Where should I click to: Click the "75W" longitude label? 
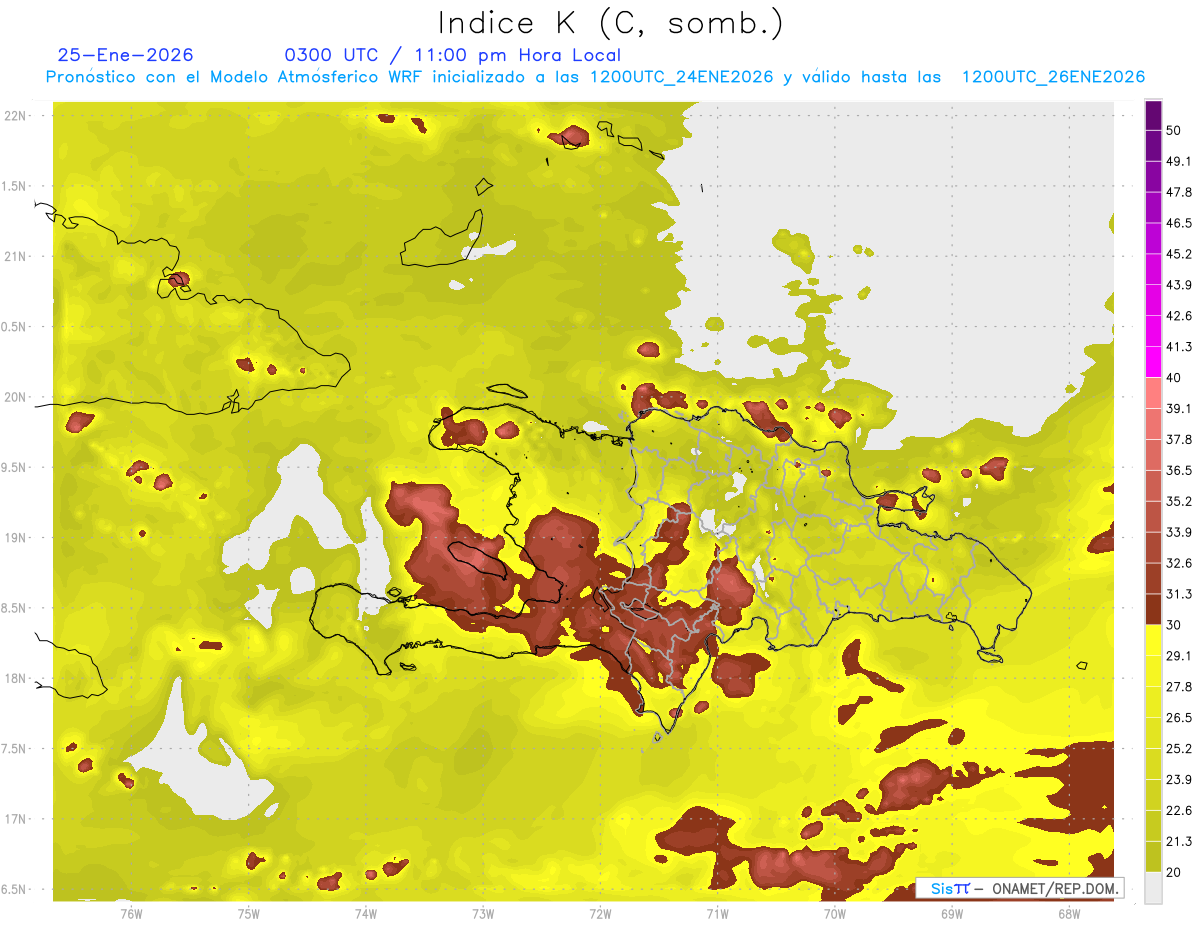(x=248, y=914)
